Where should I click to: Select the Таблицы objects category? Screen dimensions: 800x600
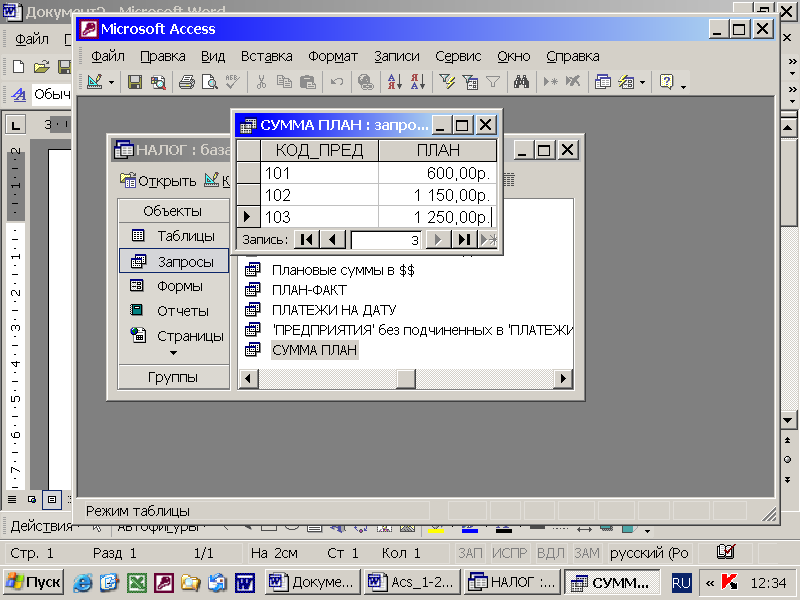174,236
